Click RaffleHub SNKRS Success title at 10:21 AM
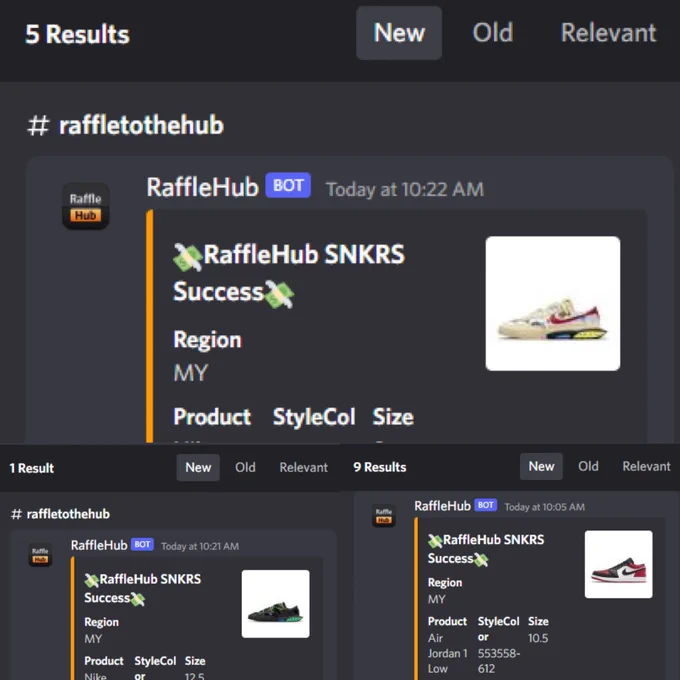 pos(143,588)
